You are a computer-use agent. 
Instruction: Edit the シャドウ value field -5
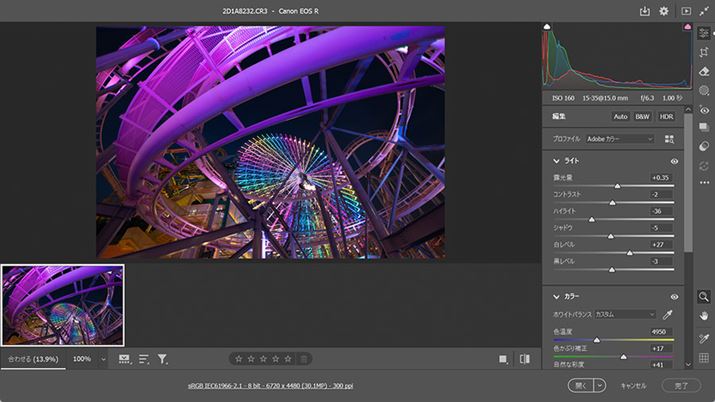tap(661, 228)
